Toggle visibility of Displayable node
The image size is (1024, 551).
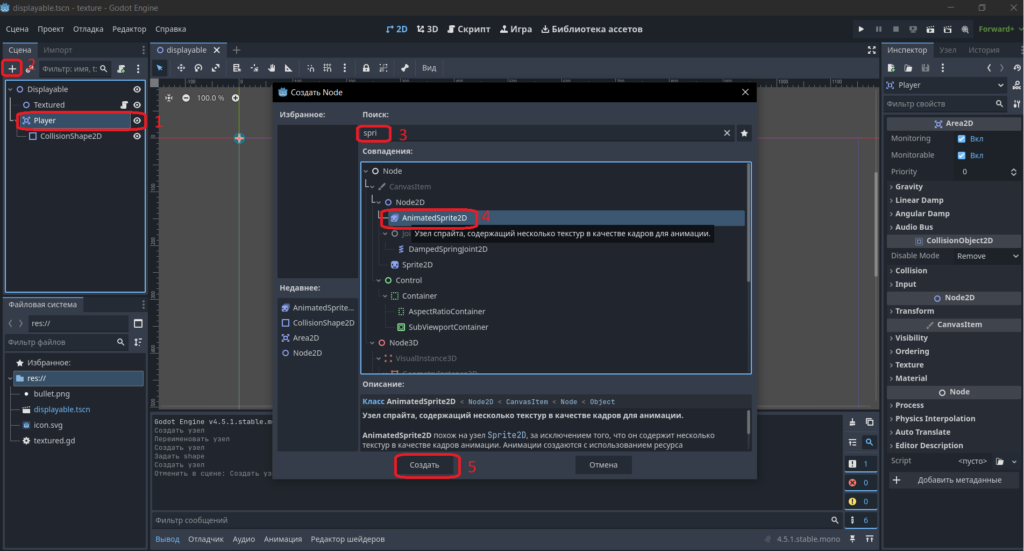point(137,89)
